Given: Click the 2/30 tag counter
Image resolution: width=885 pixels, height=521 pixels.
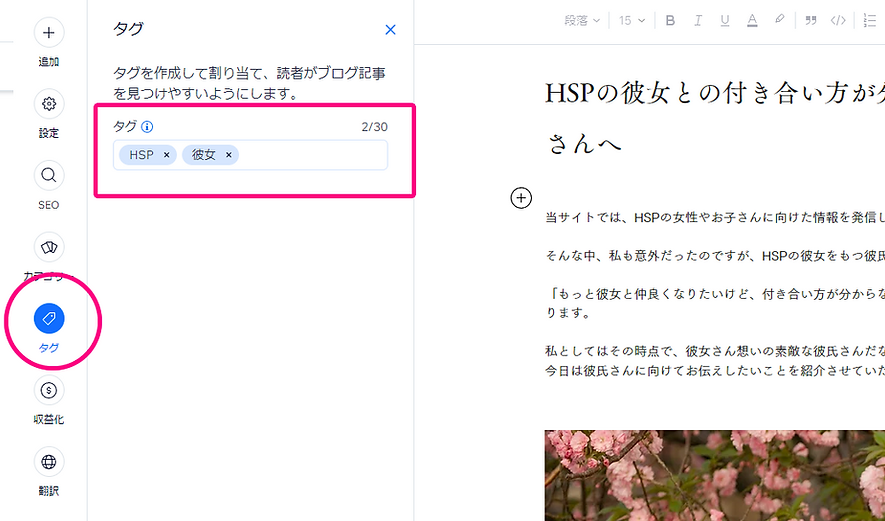Looking at the screenshot, I should coord(375,127).
